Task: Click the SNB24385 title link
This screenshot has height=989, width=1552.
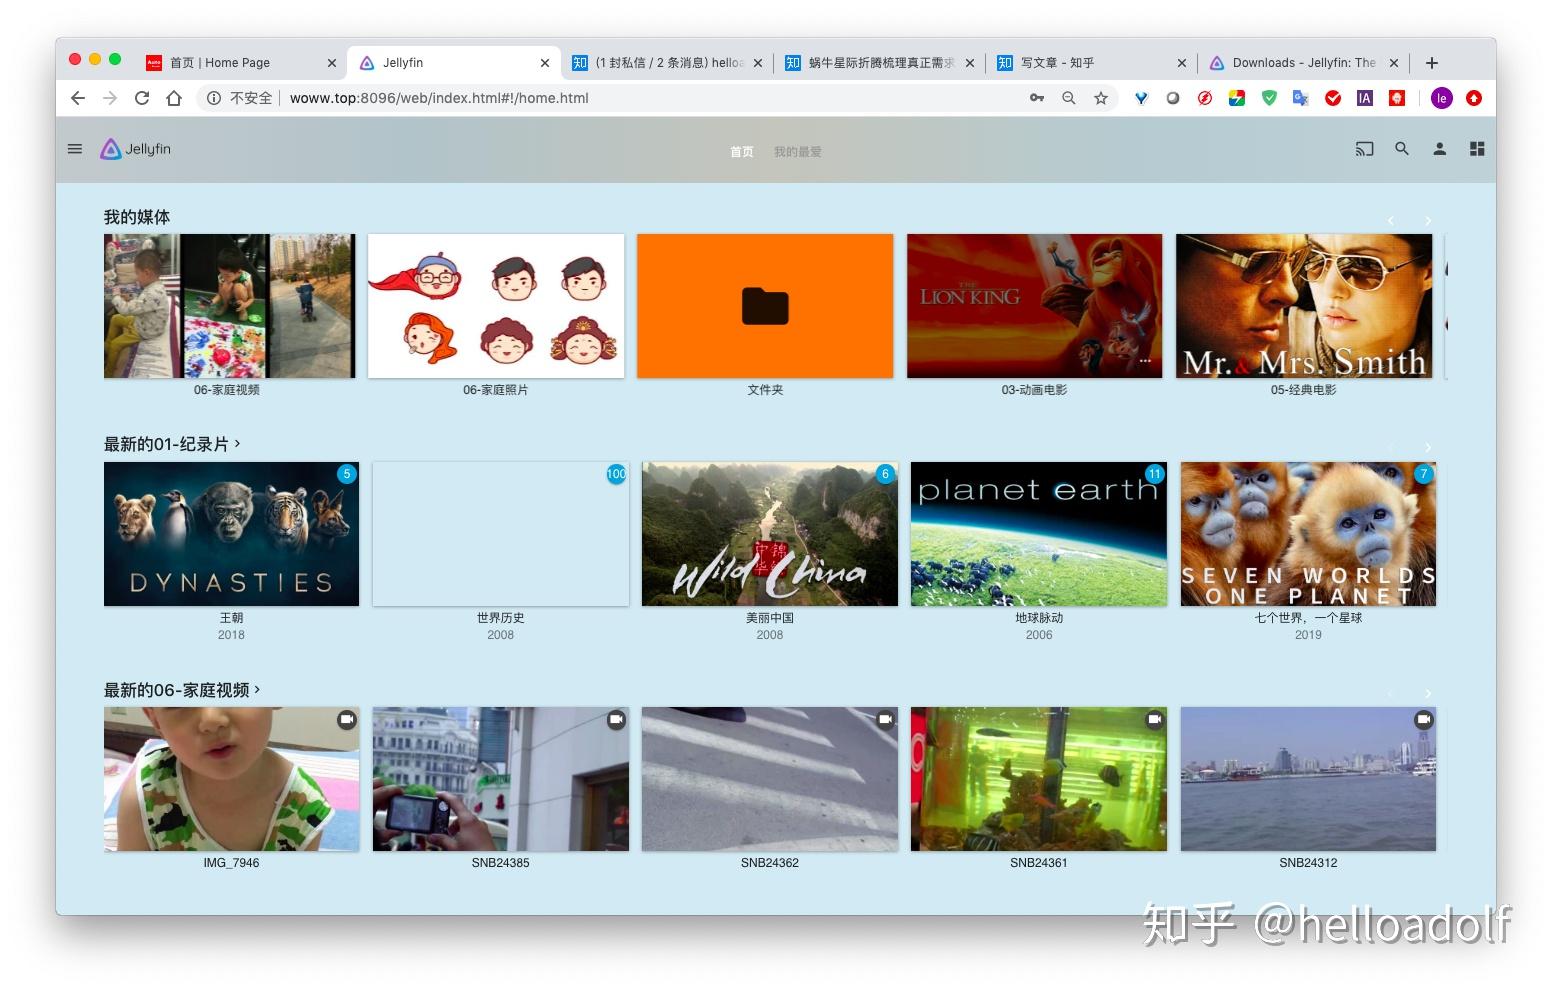Action: coord(501,863)
